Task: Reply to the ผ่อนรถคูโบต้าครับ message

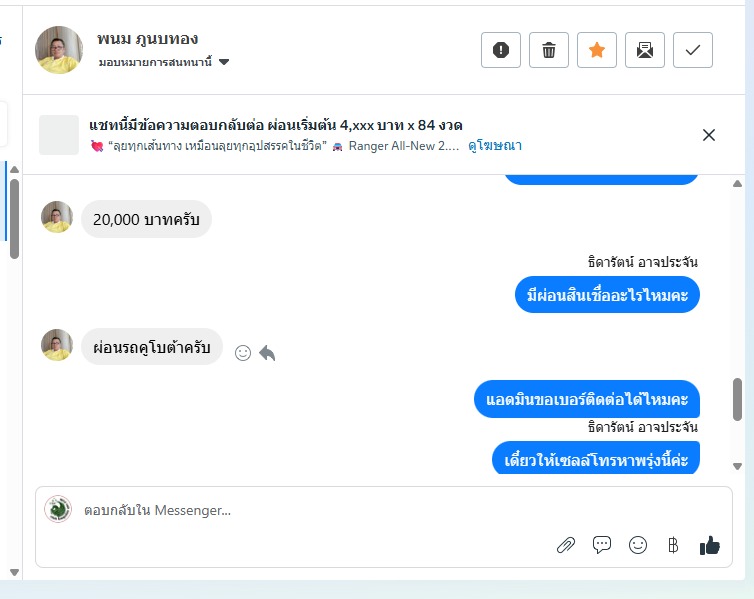Action: click(267, 353)
